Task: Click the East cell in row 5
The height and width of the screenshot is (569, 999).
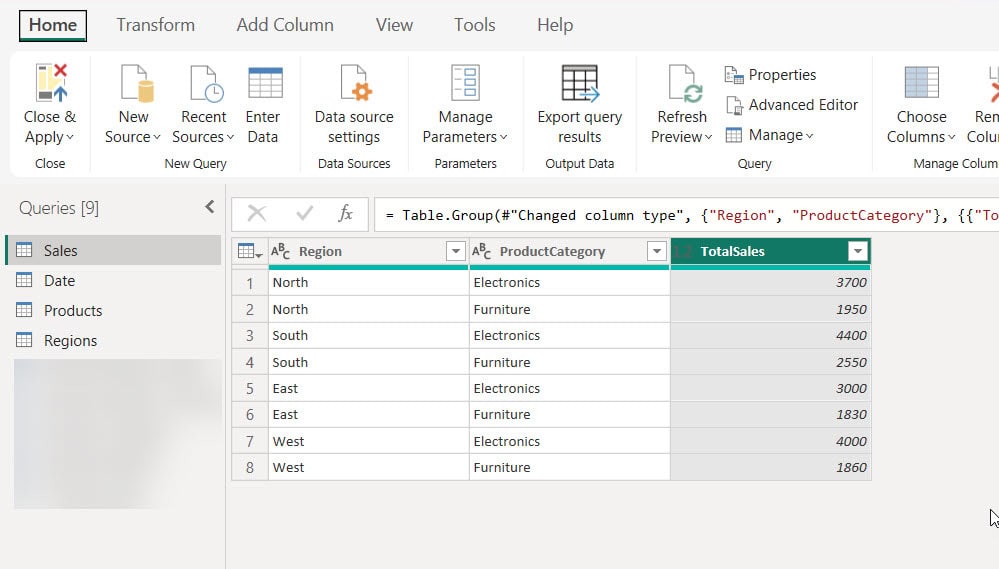Action: point(368,388)
